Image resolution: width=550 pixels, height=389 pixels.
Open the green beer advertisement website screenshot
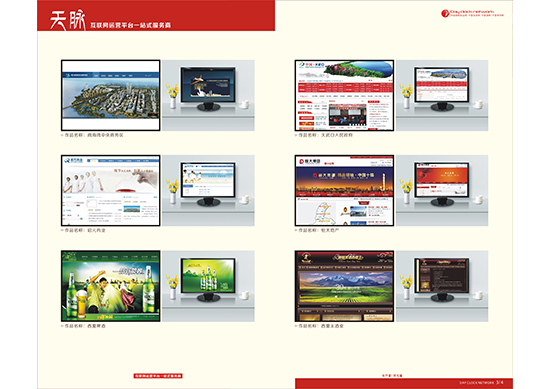[110, 286]
